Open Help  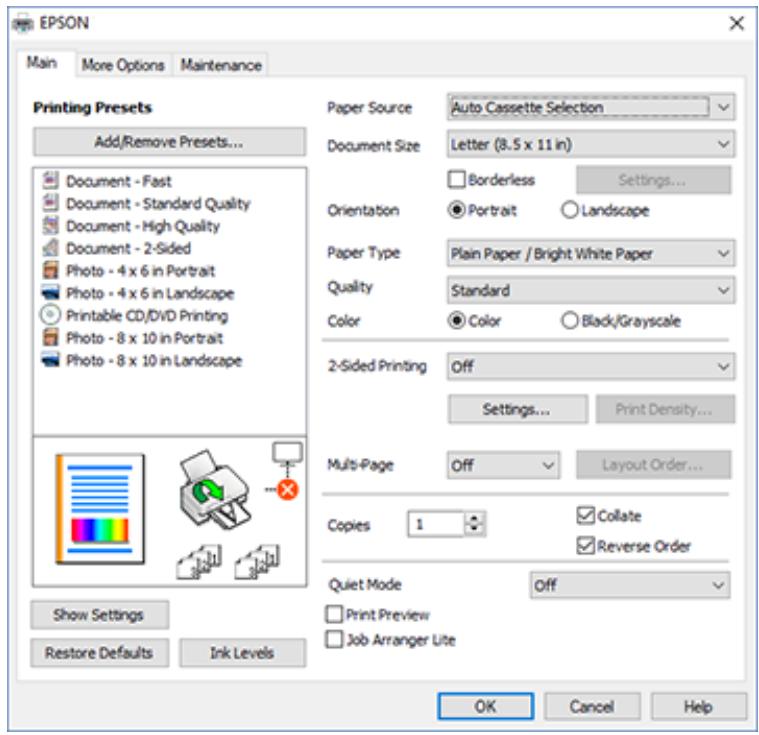click(698, 706)
